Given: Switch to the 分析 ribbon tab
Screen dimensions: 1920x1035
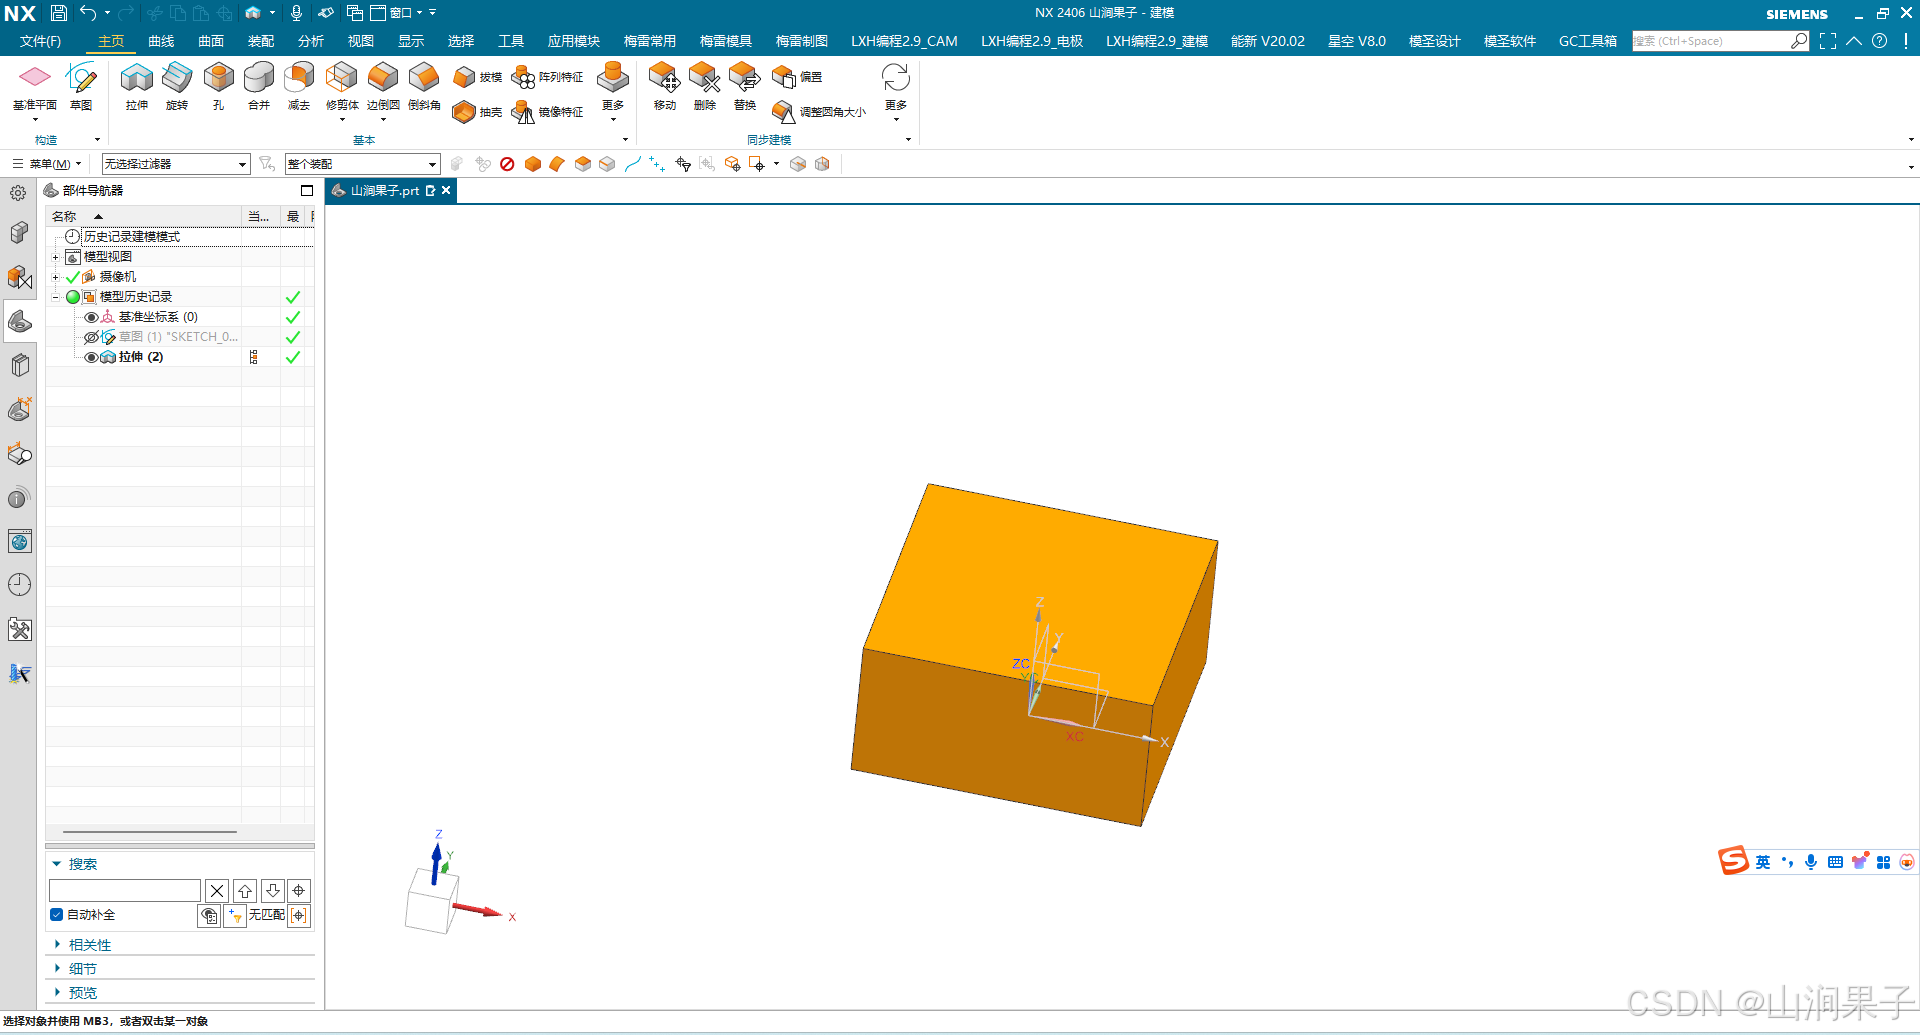Looking at the screenshot, I should (x=311, y=41).
